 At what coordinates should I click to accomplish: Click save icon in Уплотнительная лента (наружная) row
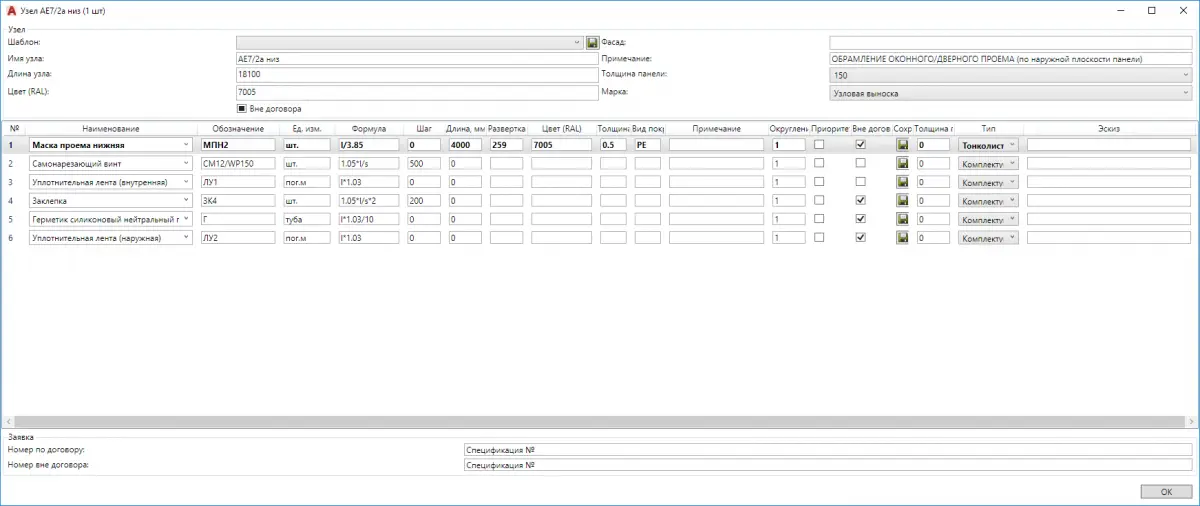coord(903,238)
